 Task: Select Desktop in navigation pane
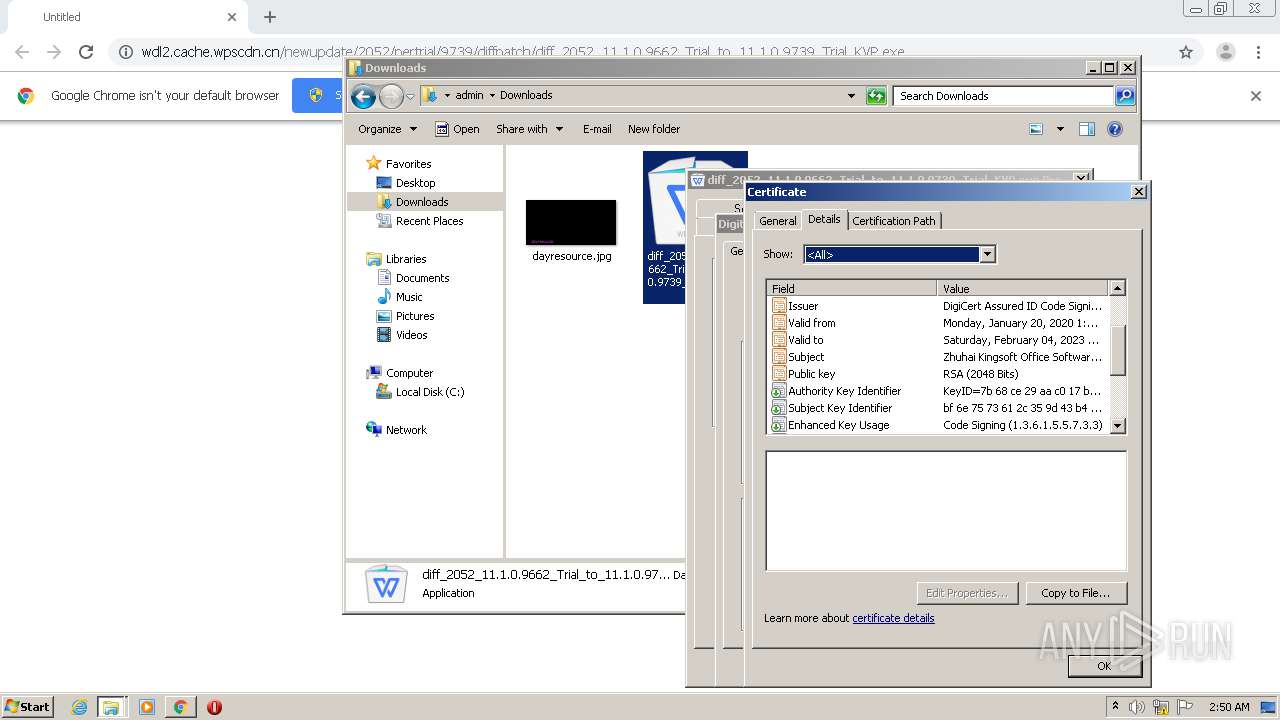pyautogui.click(x=406, y=183)
